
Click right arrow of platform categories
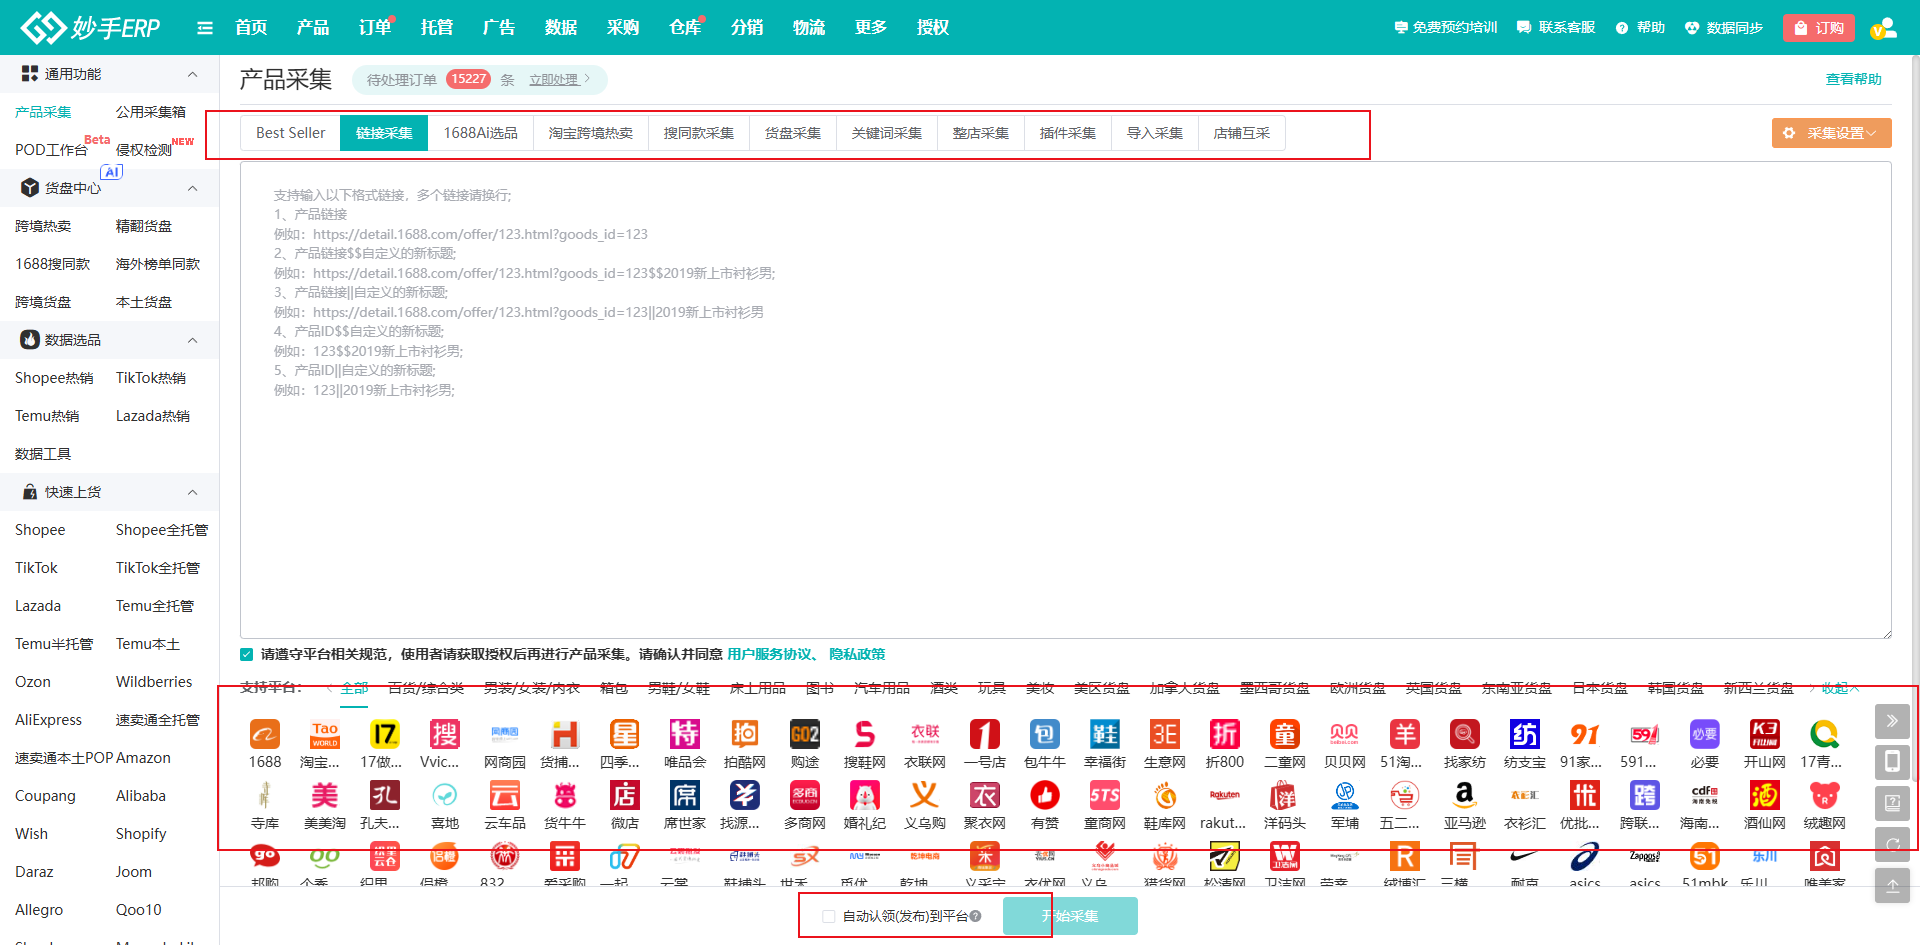click(1812, 688)
